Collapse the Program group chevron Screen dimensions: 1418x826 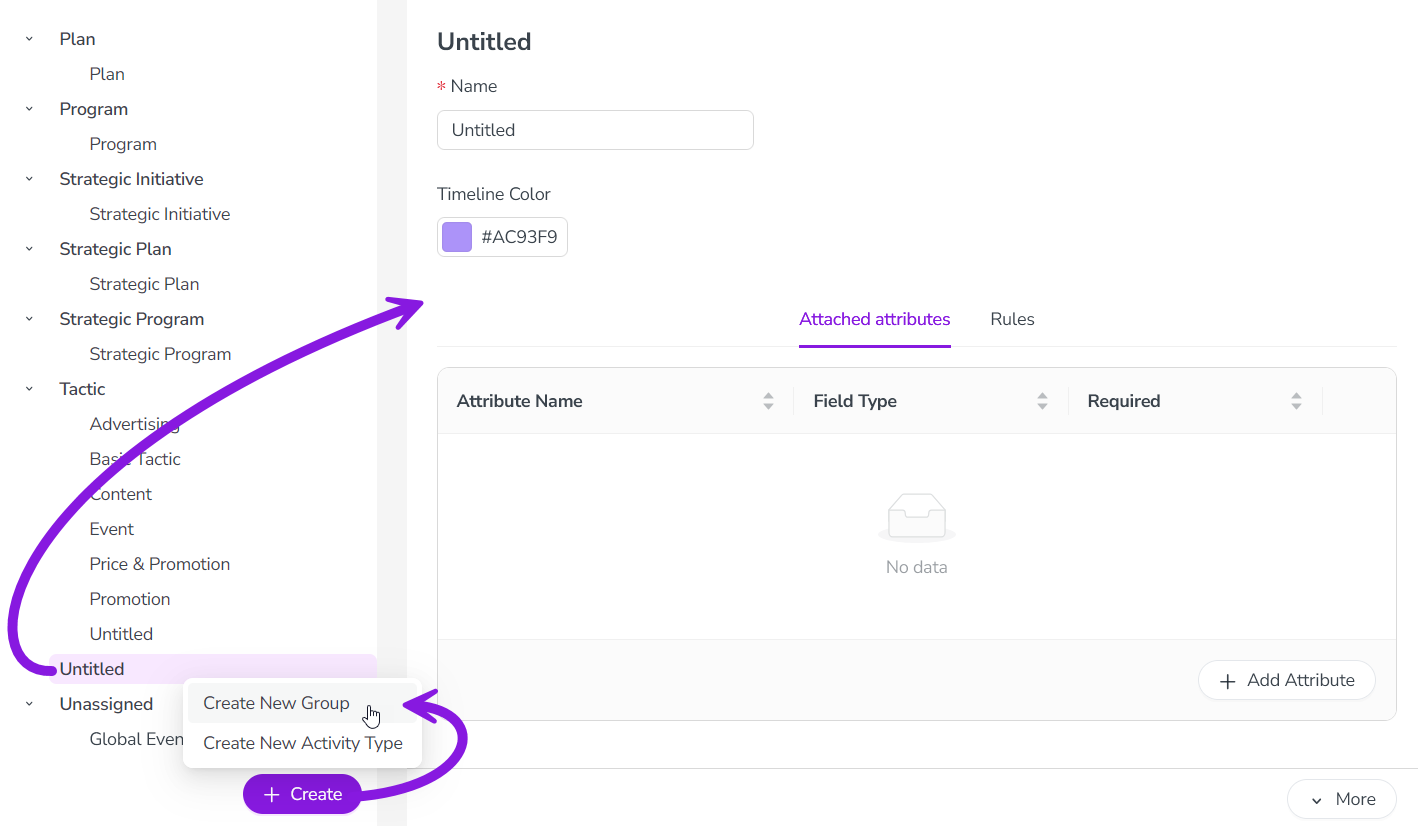coord(29,109)
